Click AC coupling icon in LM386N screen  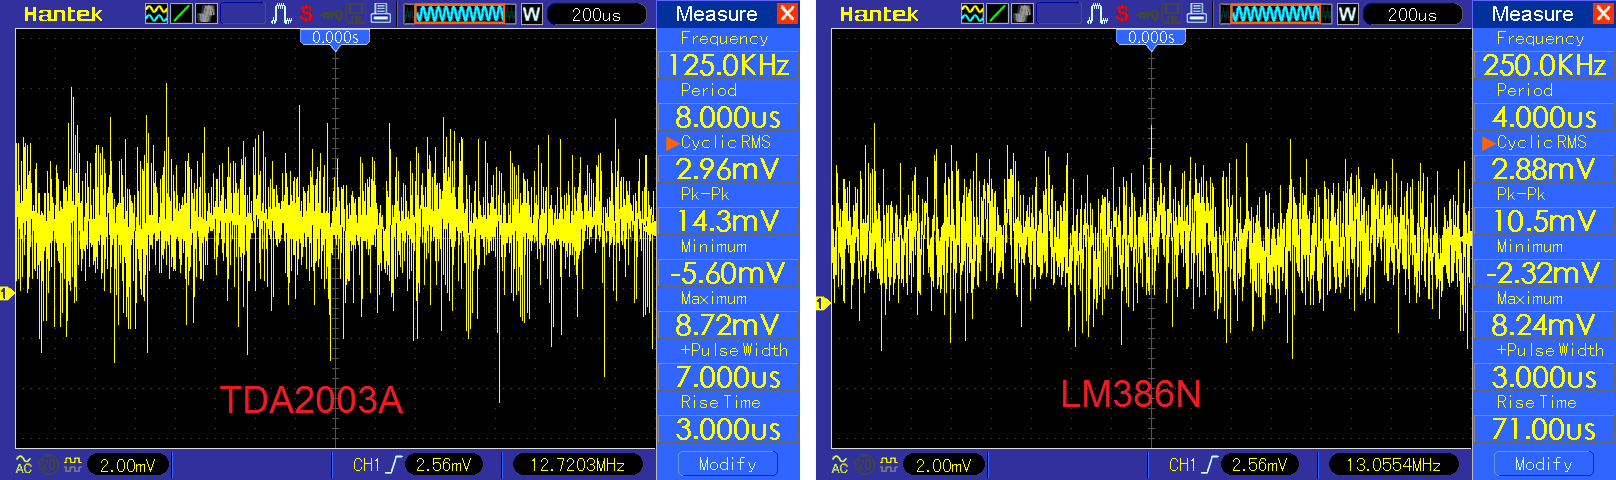(x=840, y=464)
